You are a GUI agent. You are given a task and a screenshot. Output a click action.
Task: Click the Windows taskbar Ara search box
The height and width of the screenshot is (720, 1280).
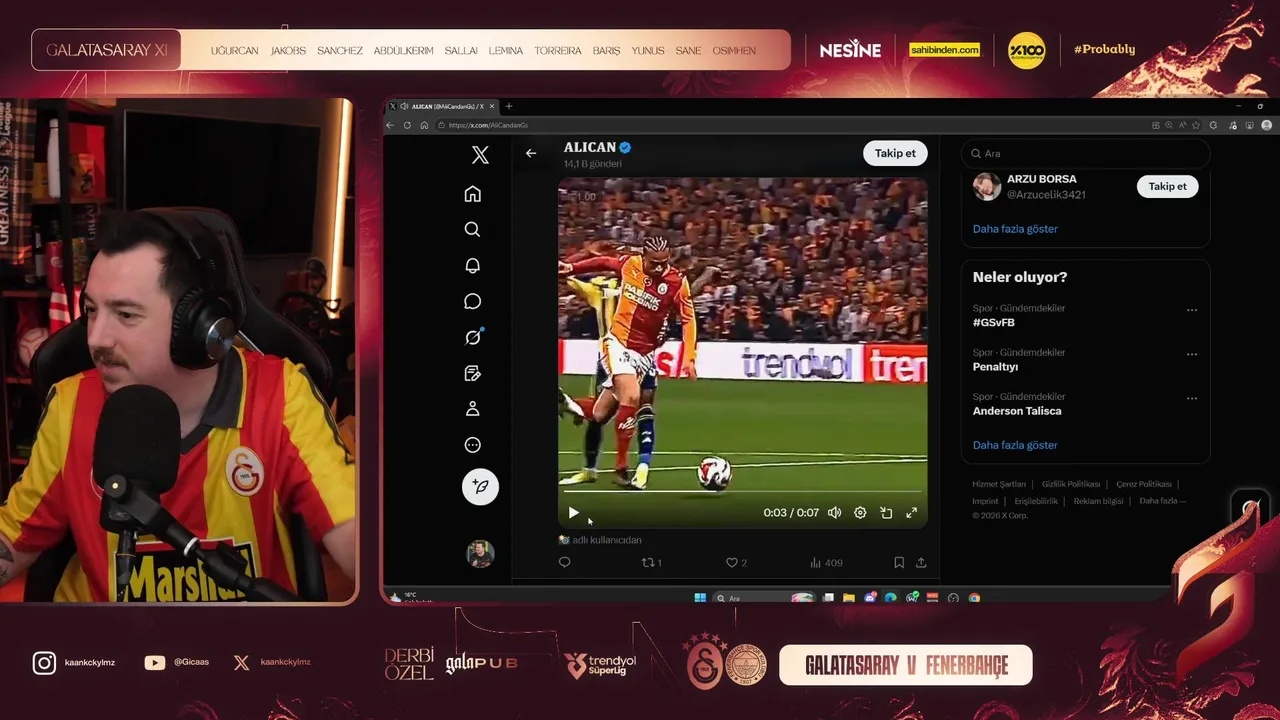tap(764, 598)
